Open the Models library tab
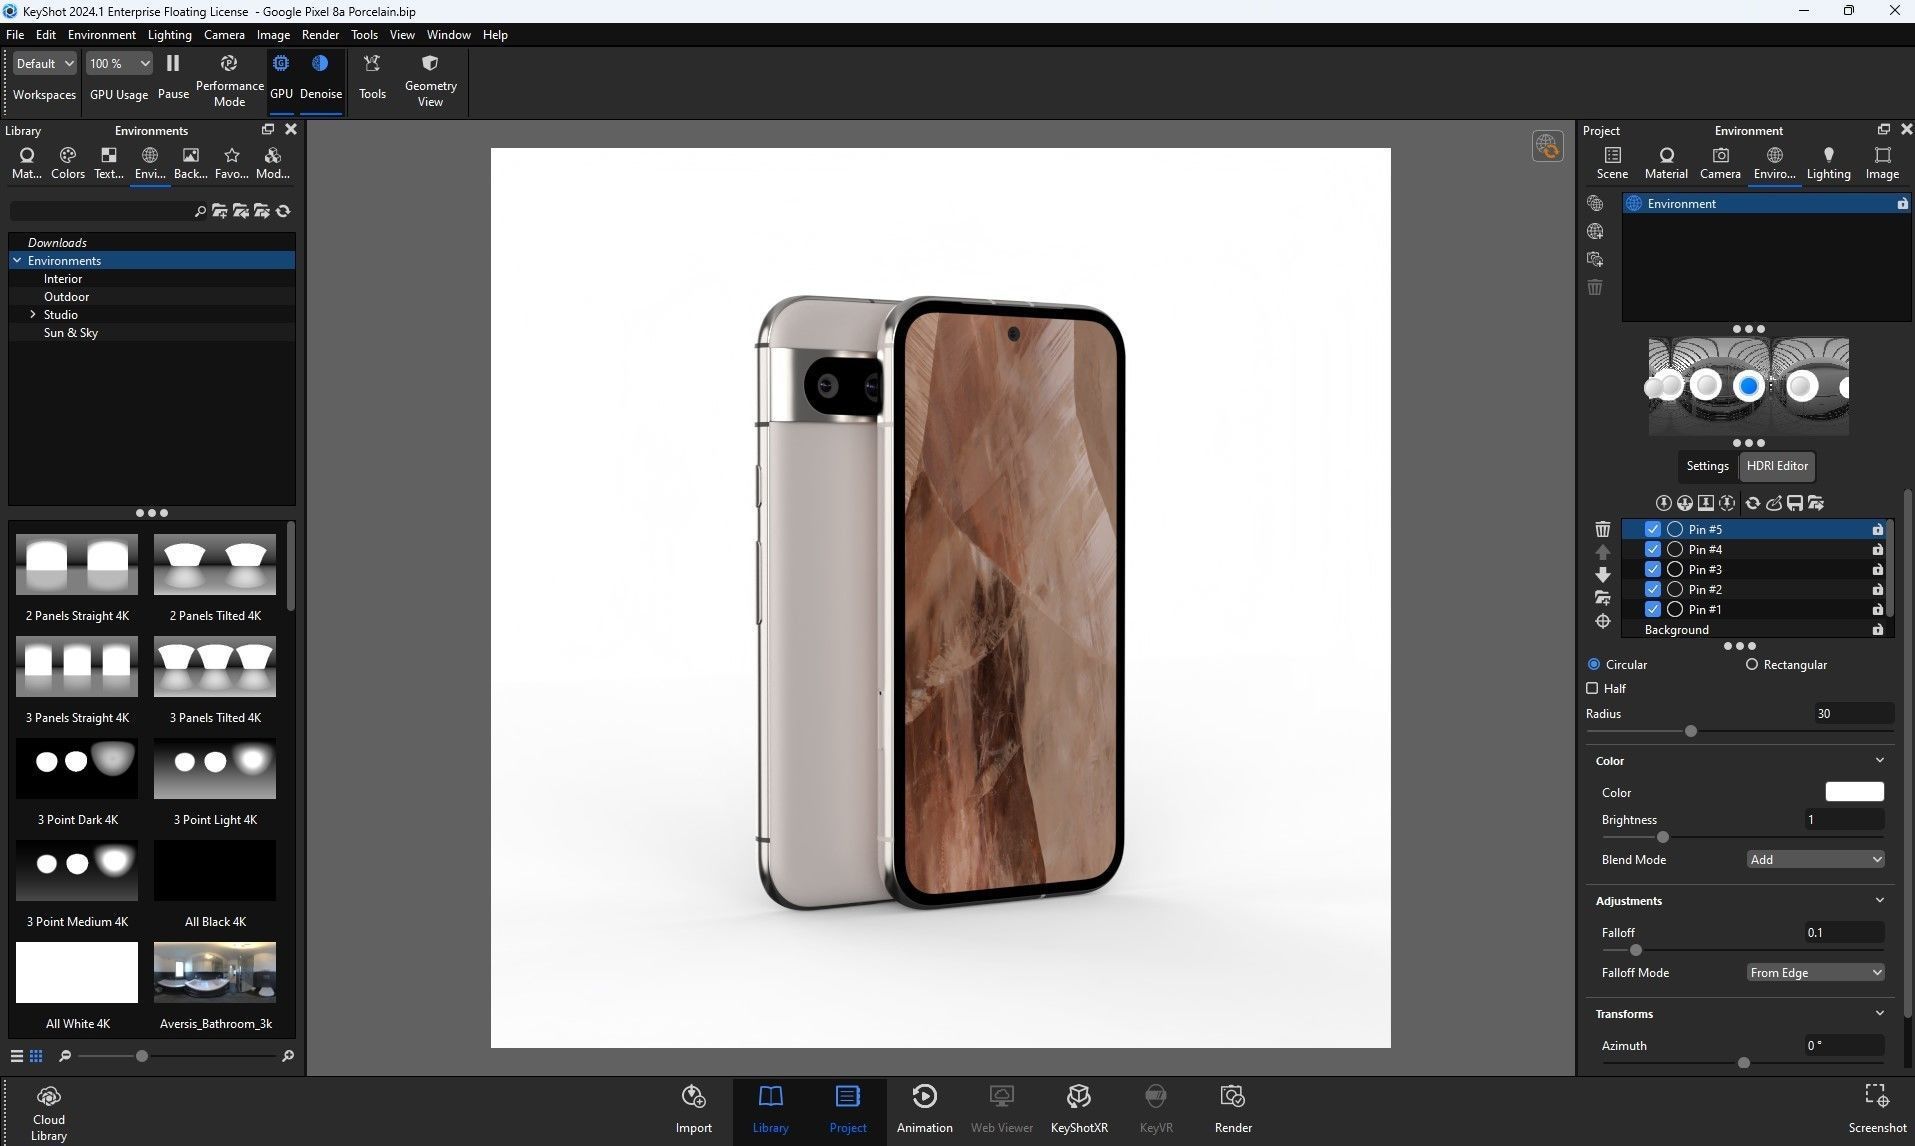 [272, 163]
